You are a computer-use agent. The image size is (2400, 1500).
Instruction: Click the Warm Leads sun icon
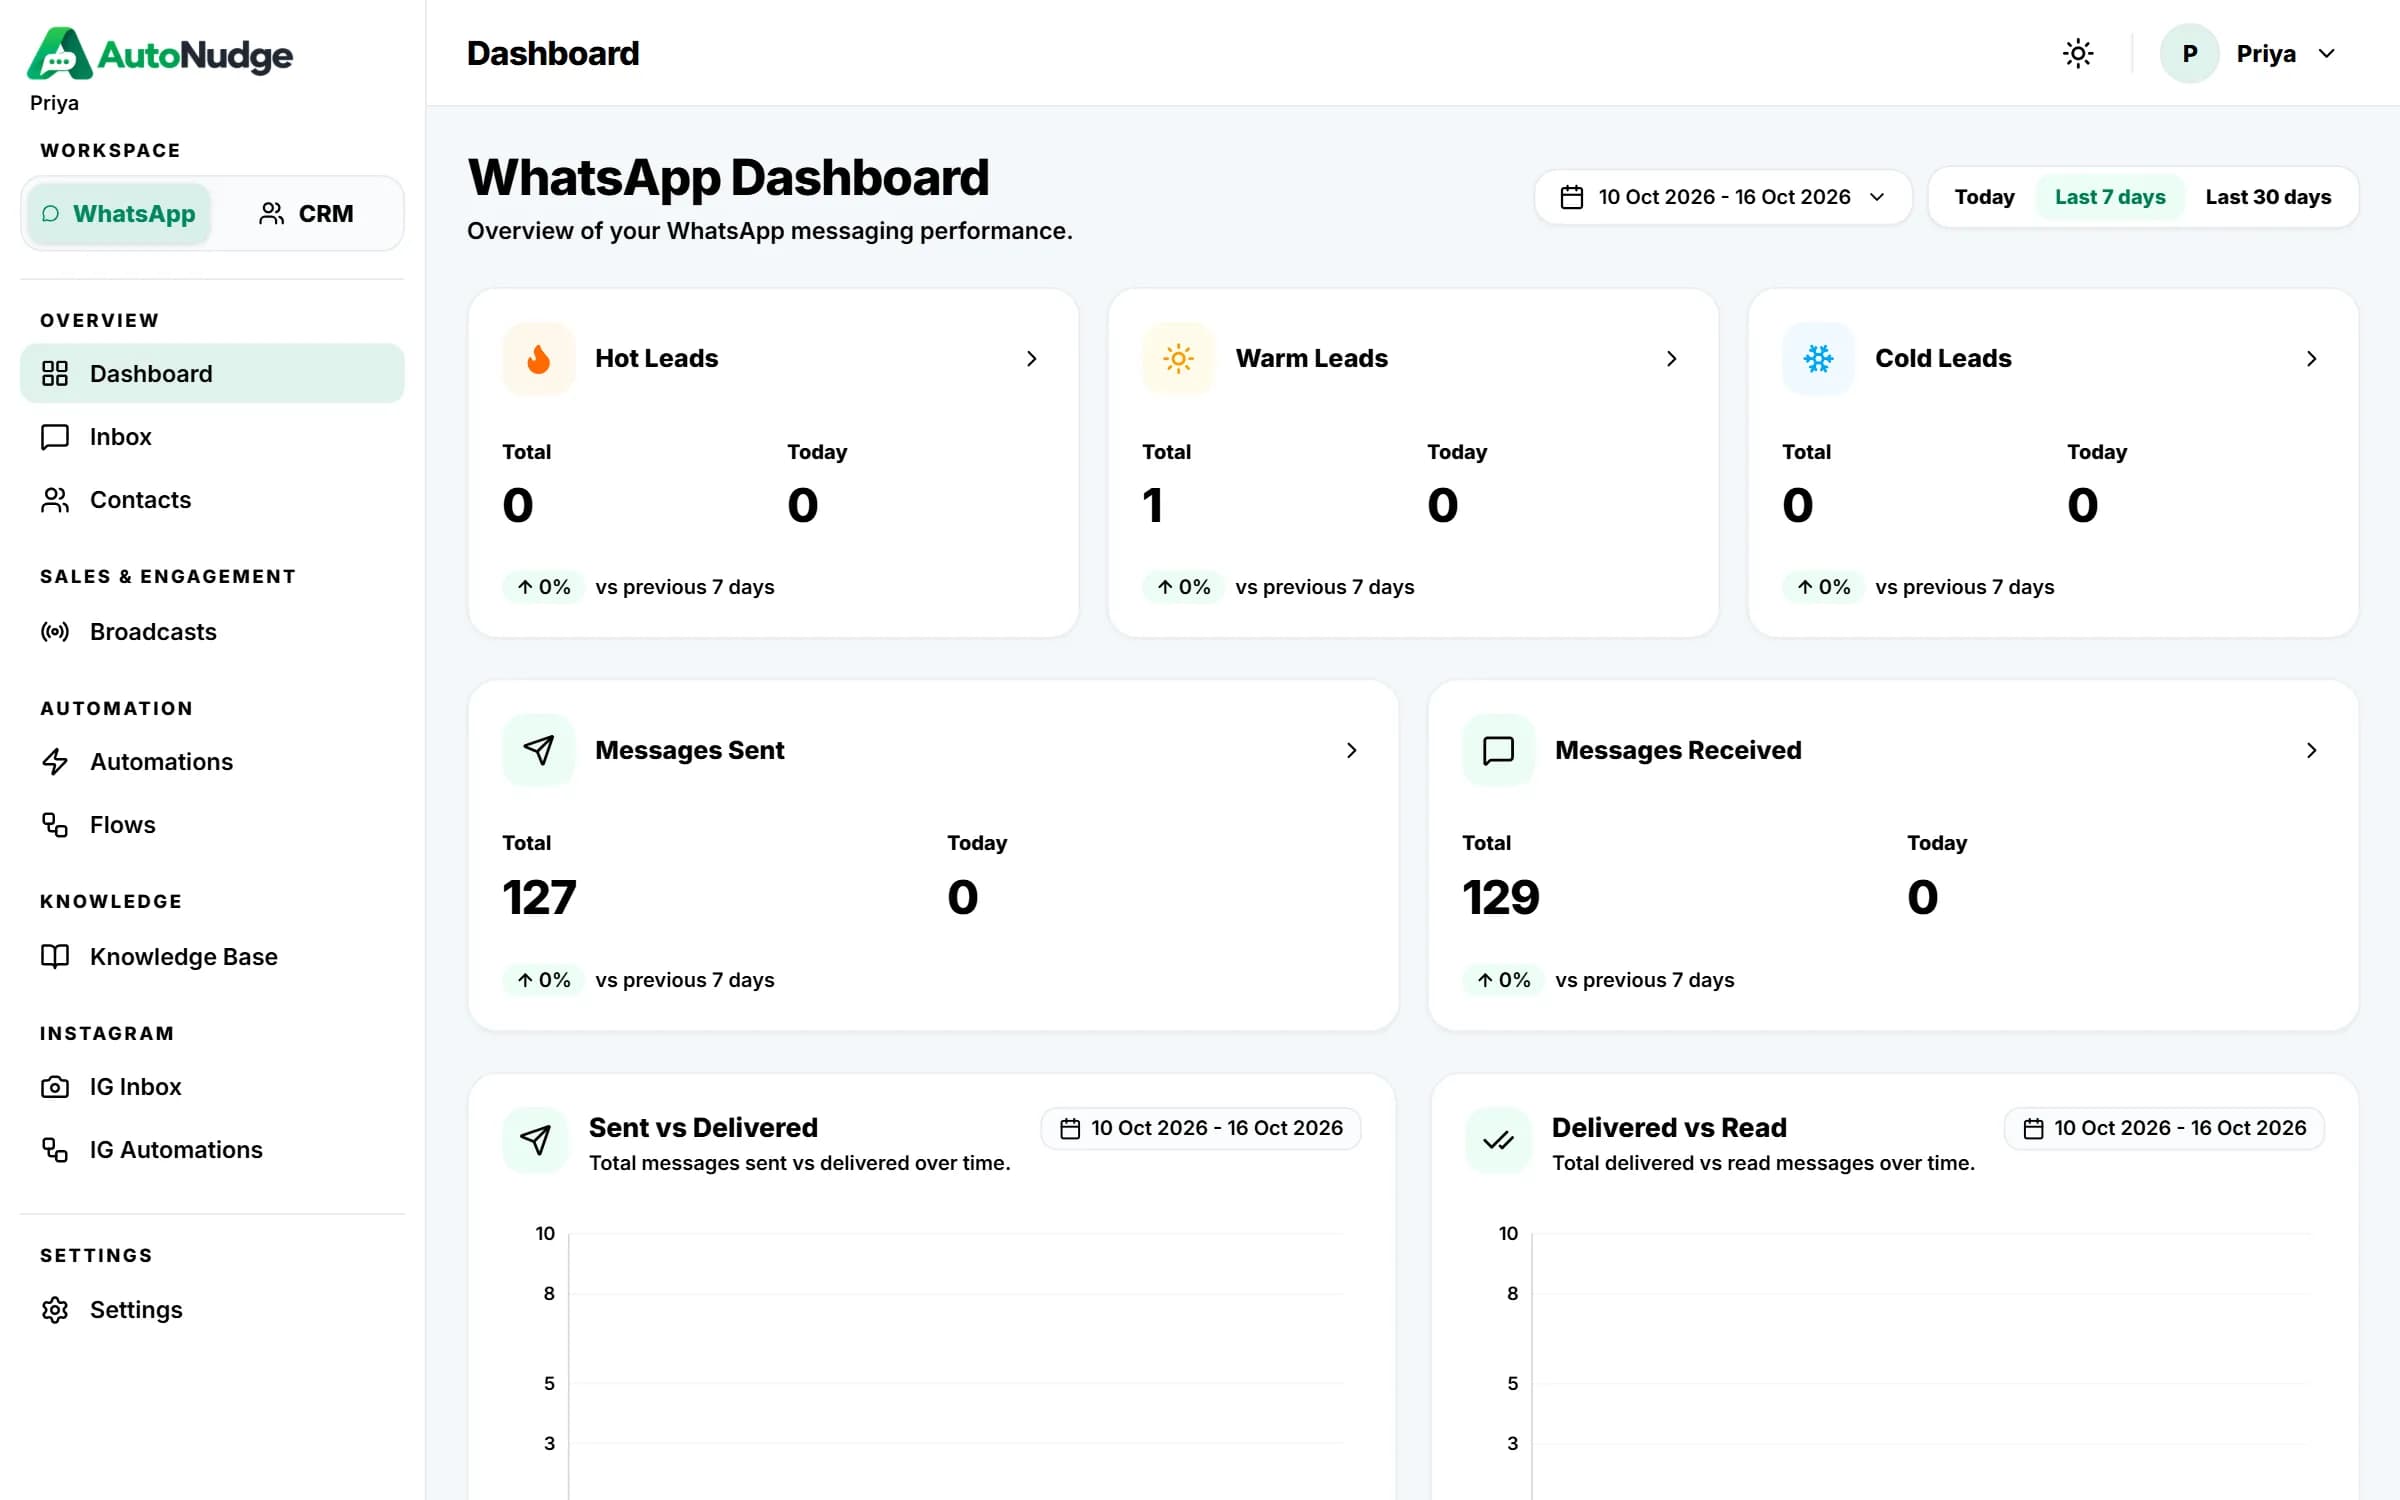(1178, 359)
